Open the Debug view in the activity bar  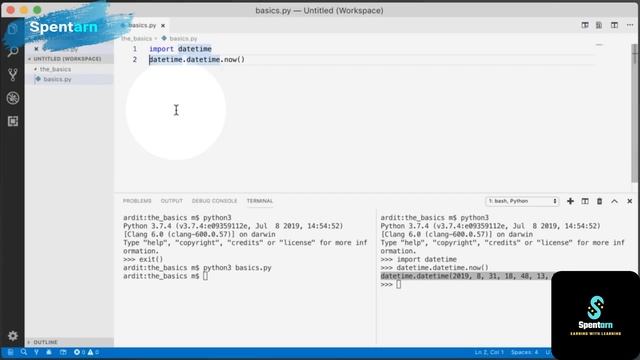pos(13,98)
